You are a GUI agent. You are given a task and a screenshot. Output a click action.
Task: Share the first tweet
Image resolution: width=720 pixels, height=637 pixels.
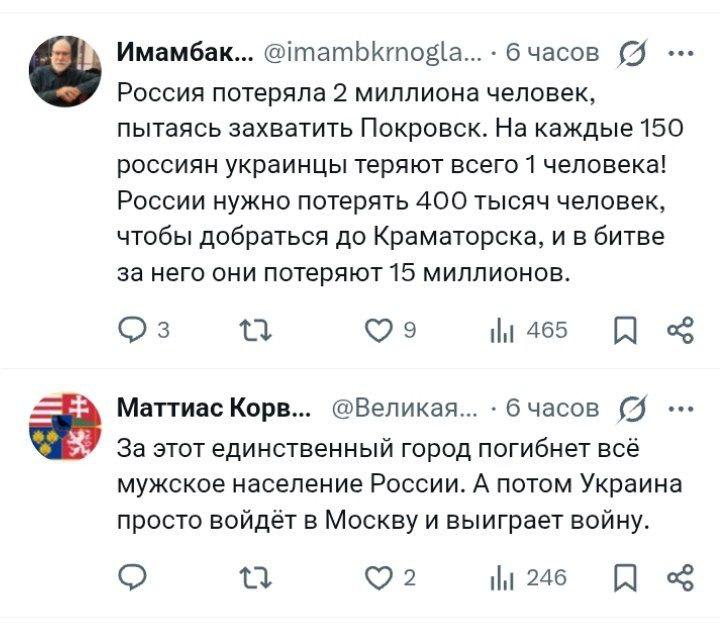coord(679,329)
